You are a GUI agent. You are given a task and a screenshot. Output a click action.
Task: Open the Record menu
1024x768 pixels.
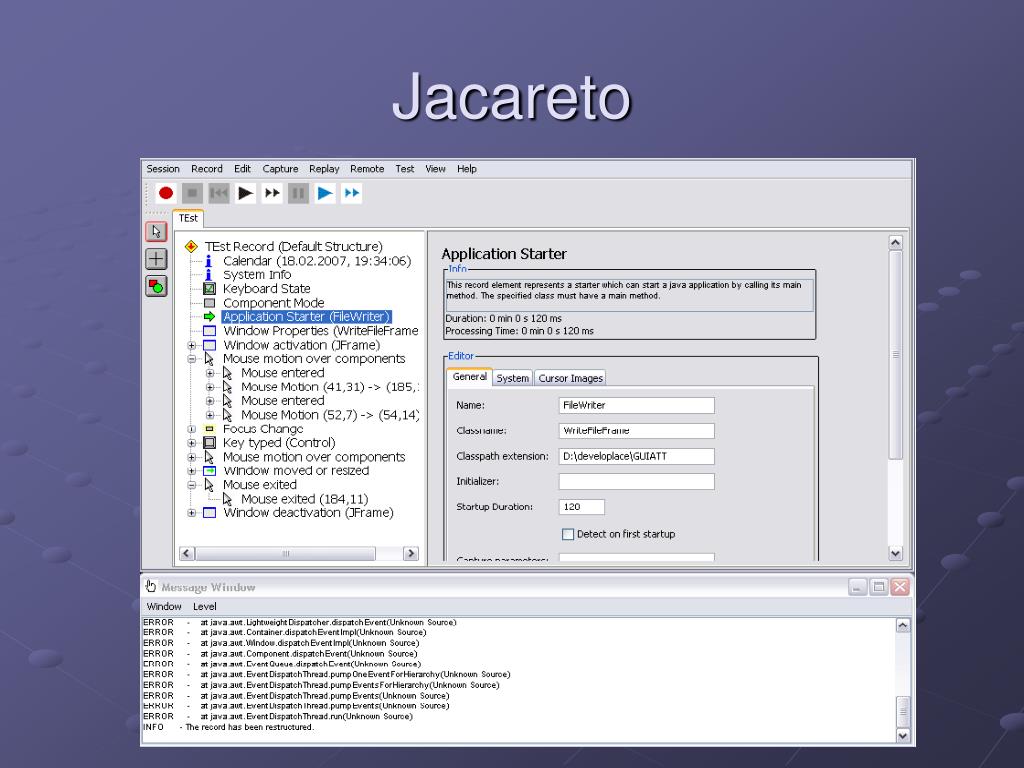click(206, 168)
